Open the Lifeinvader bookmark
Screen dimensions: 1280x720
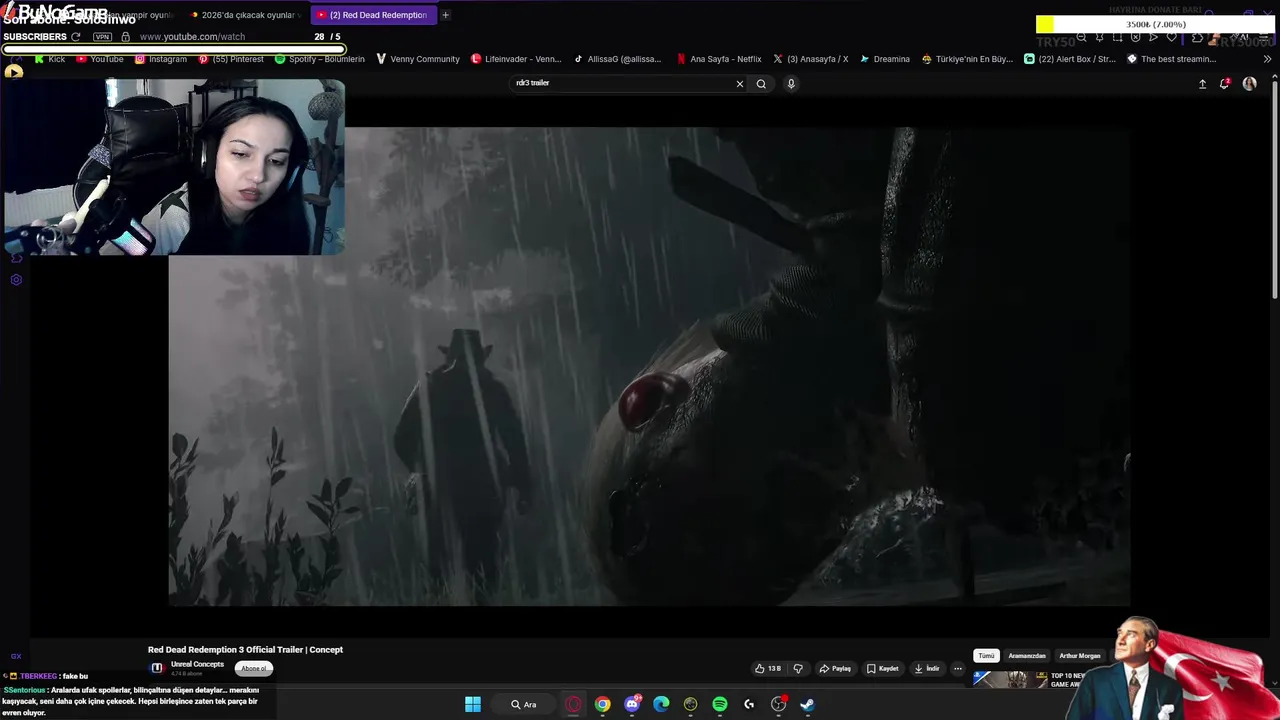[516, 59]
